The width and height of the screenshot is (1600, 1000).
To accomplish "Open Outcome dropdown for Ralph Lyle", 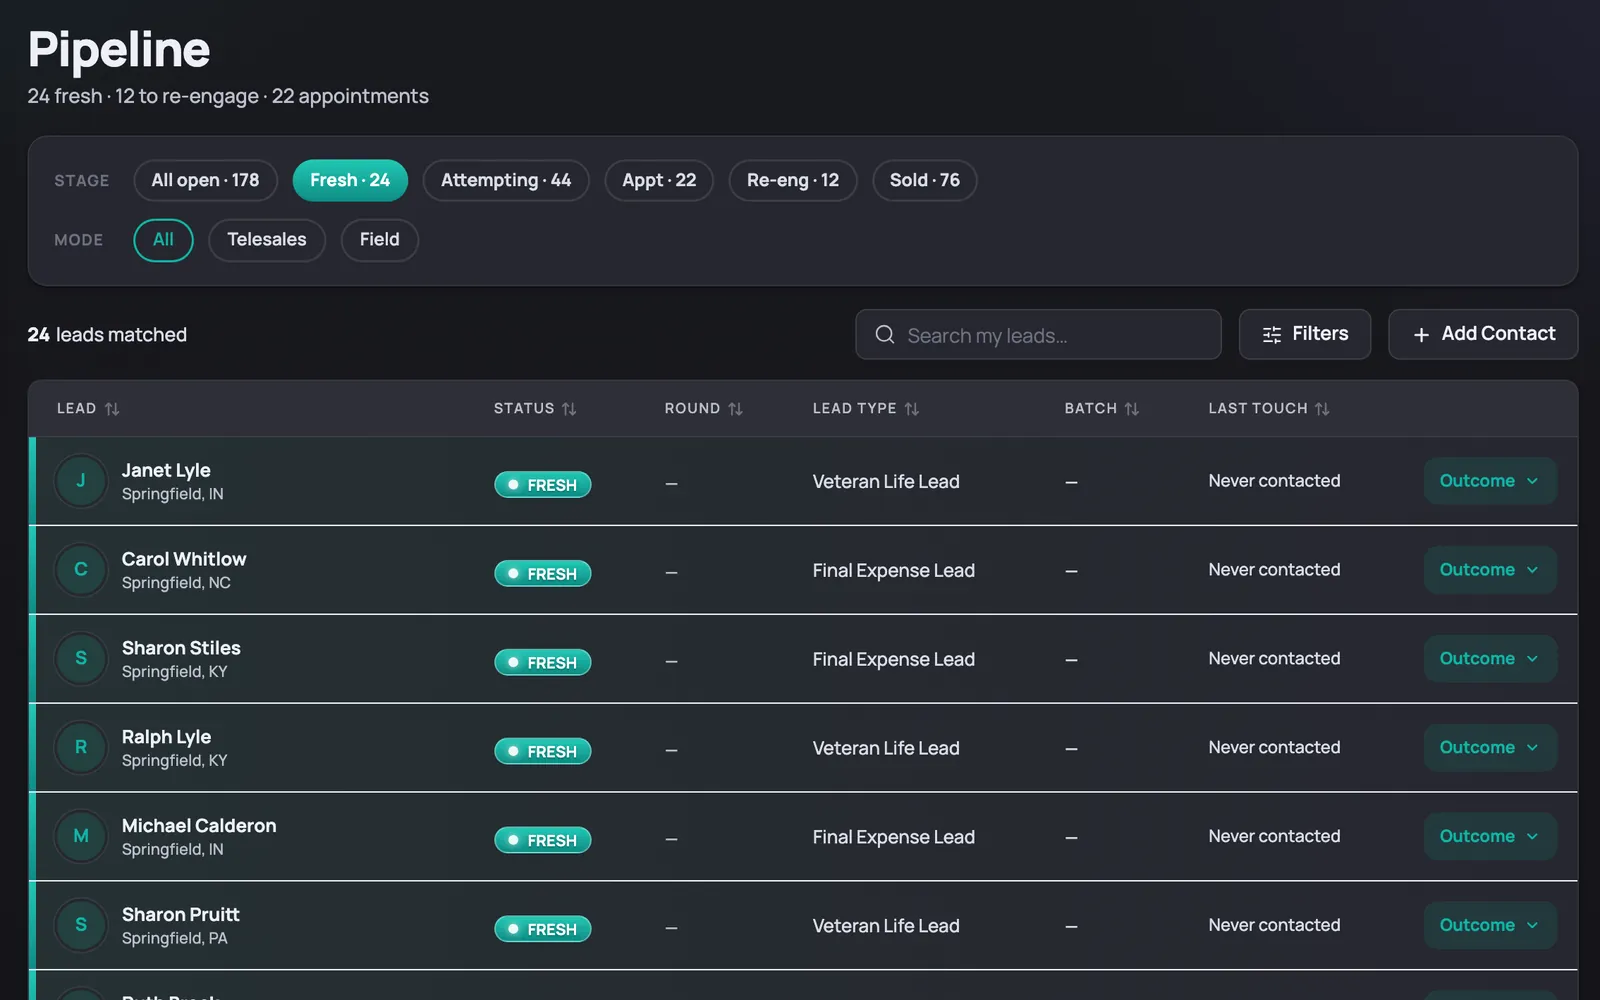I will 1490,748.
